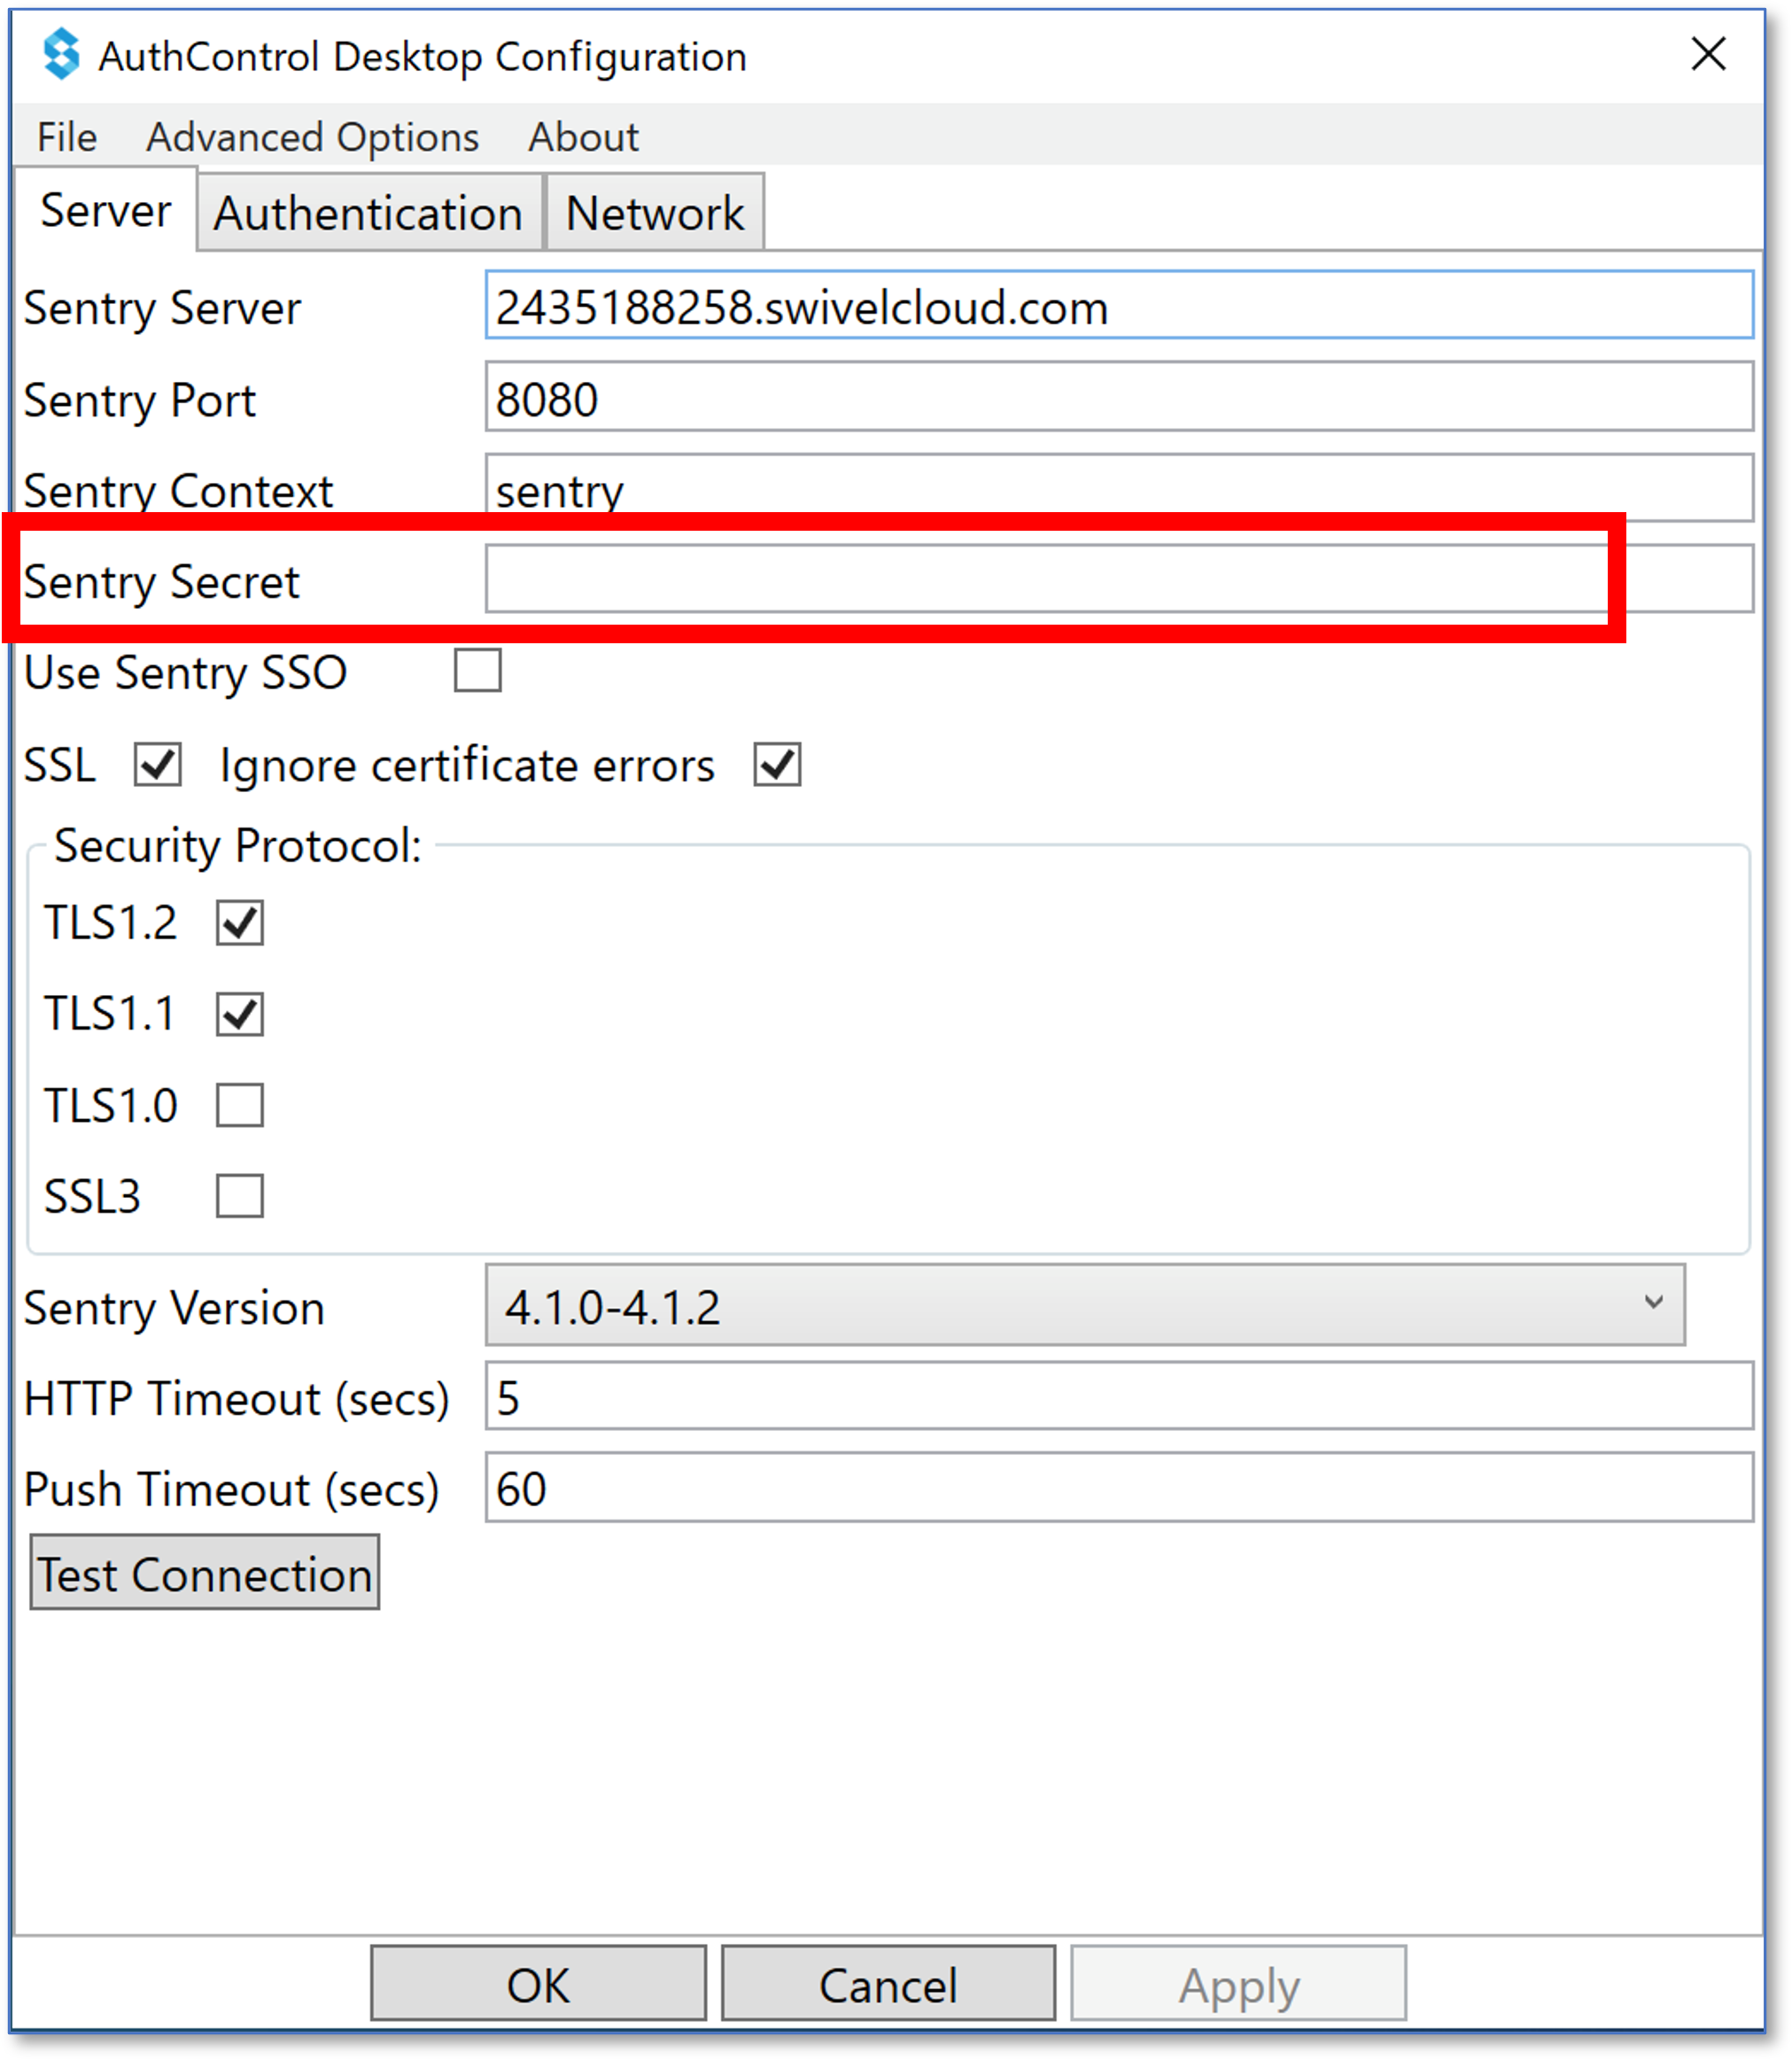Switch to the Server tab
Screen dimensions: 1792x2060
coord(105,211)
